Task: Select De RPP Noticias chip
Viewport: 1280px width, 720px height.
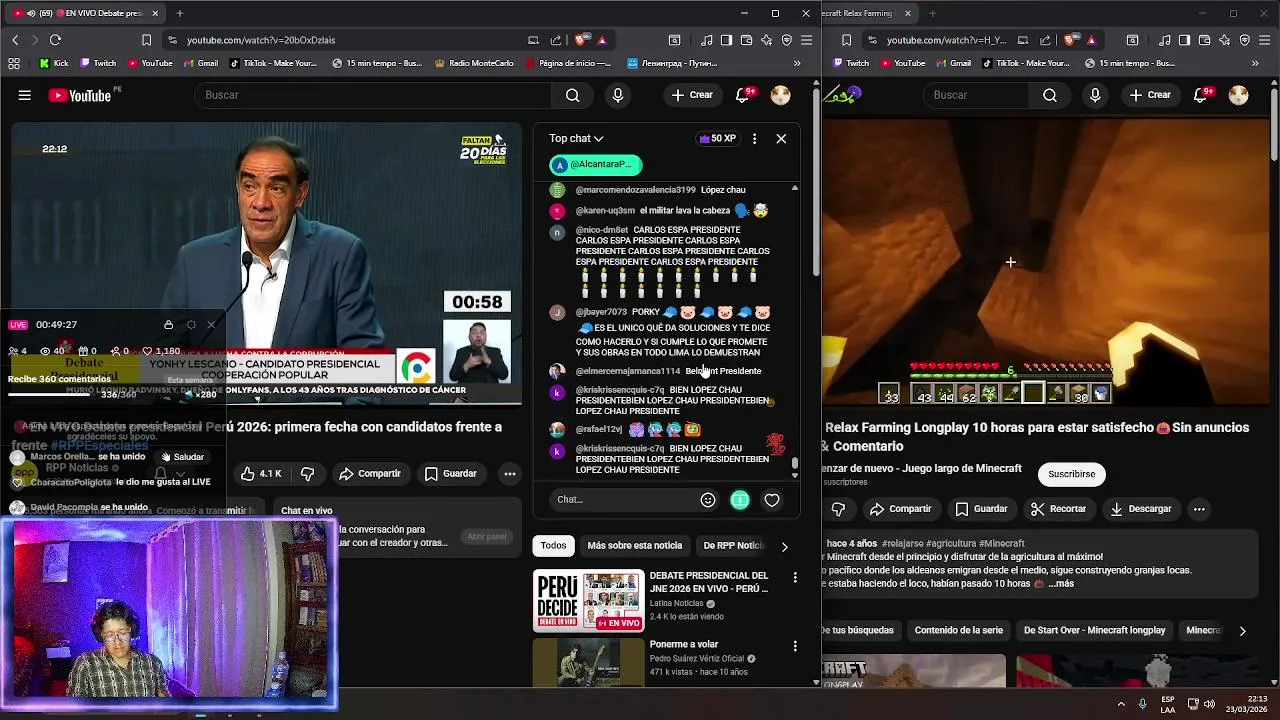Action: pyautogui.click(x=734, y=546)
